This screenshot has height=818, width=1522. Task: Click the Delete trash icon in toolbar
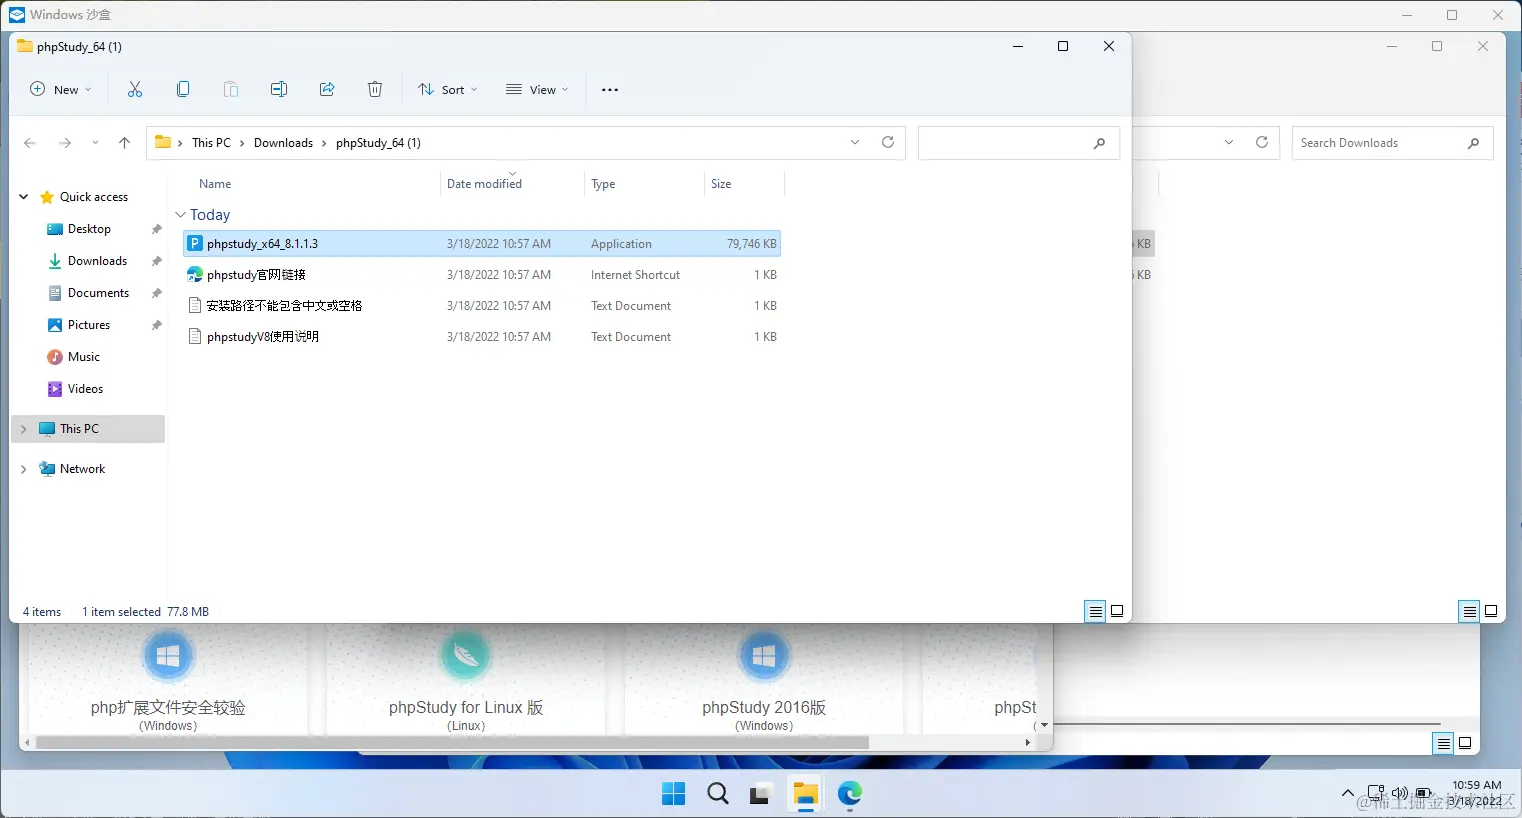[375, 89]
